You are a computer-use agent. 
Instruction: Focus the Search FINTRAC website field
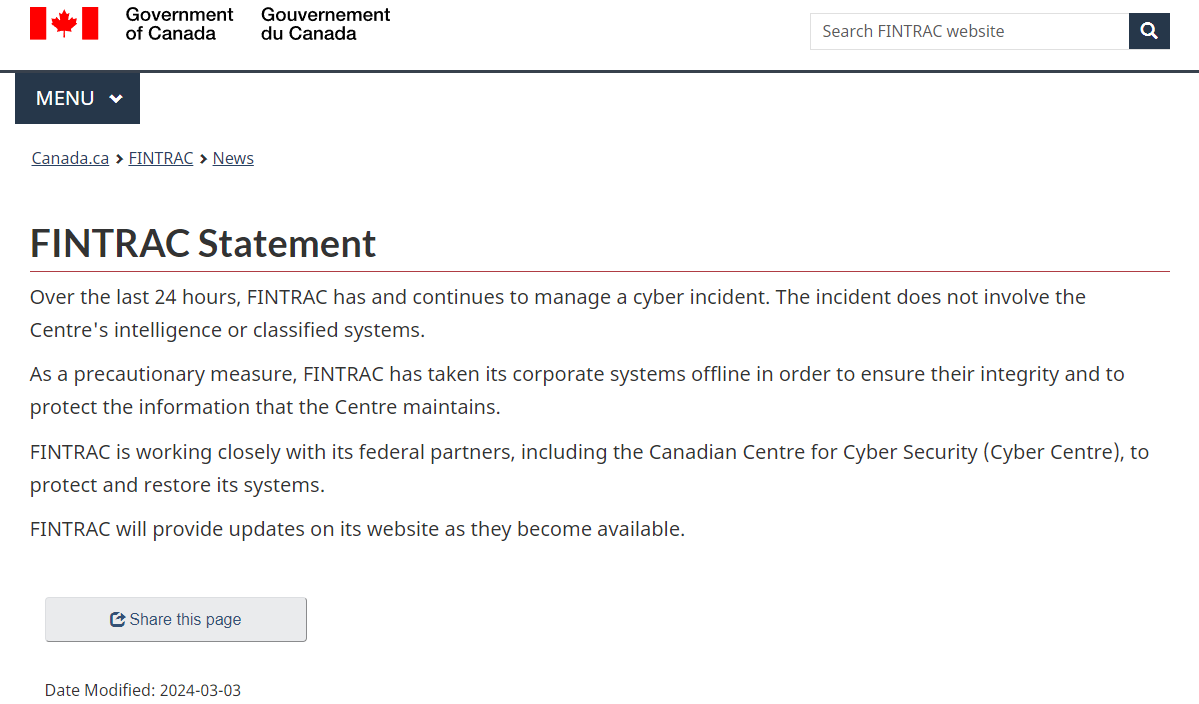(969, 31)
